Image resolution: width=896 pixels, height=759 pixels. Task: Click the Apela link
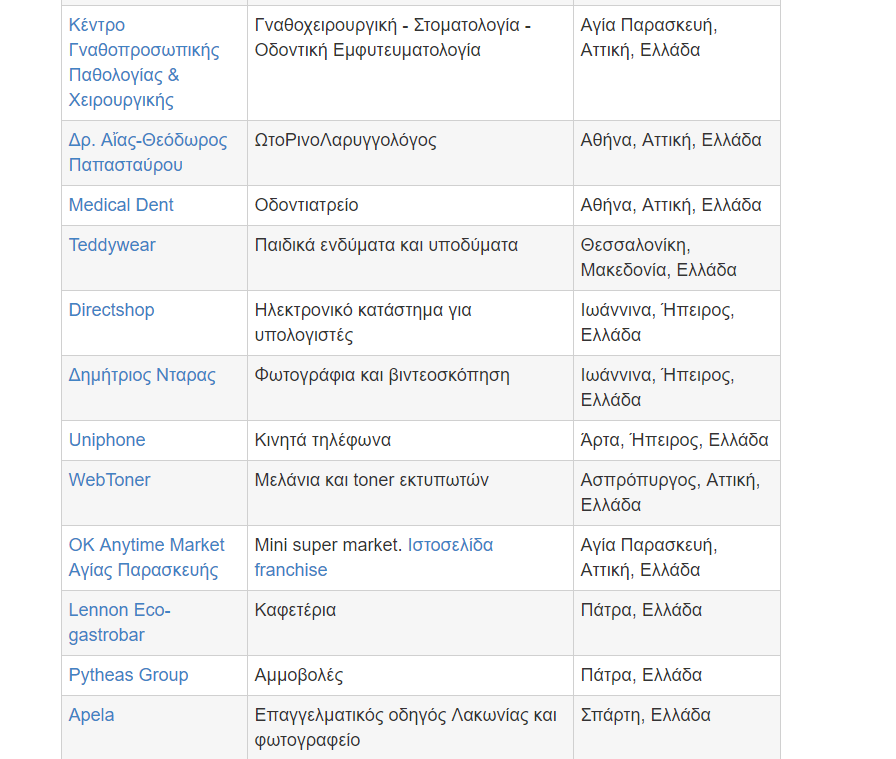click(91, 715)
